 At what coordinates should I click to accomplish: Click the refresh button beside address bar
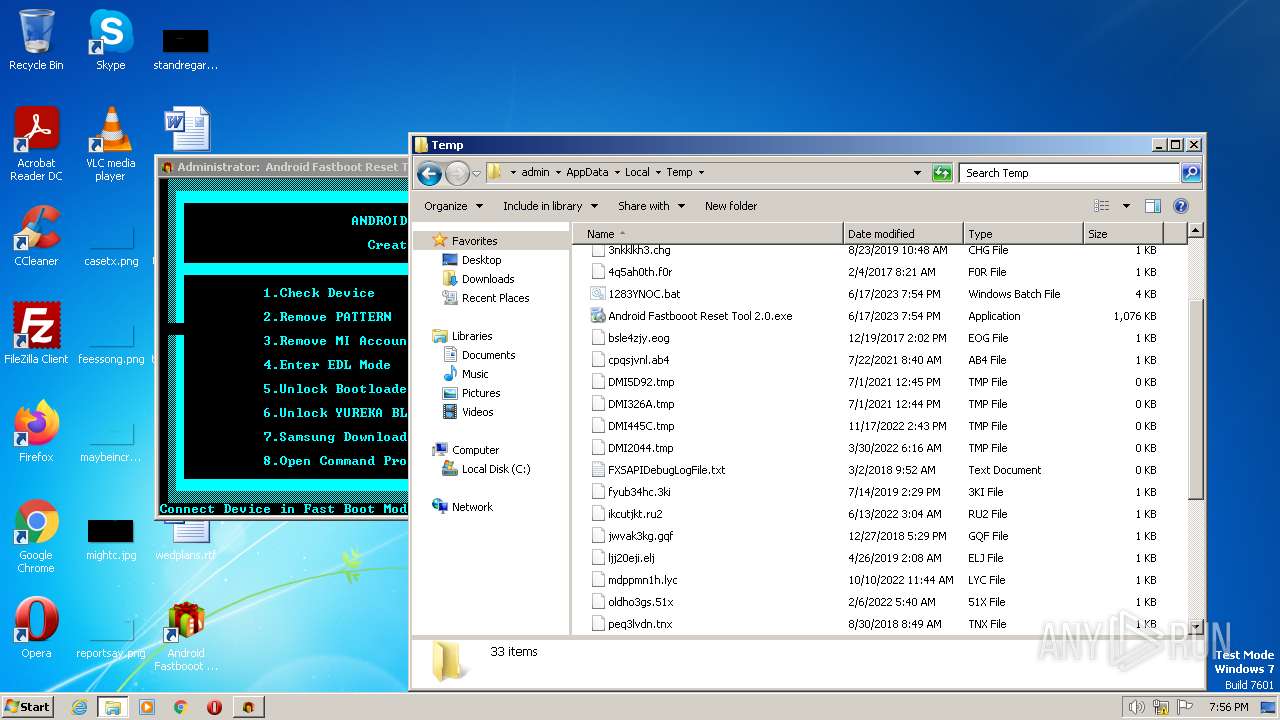(x=942, y=173)
